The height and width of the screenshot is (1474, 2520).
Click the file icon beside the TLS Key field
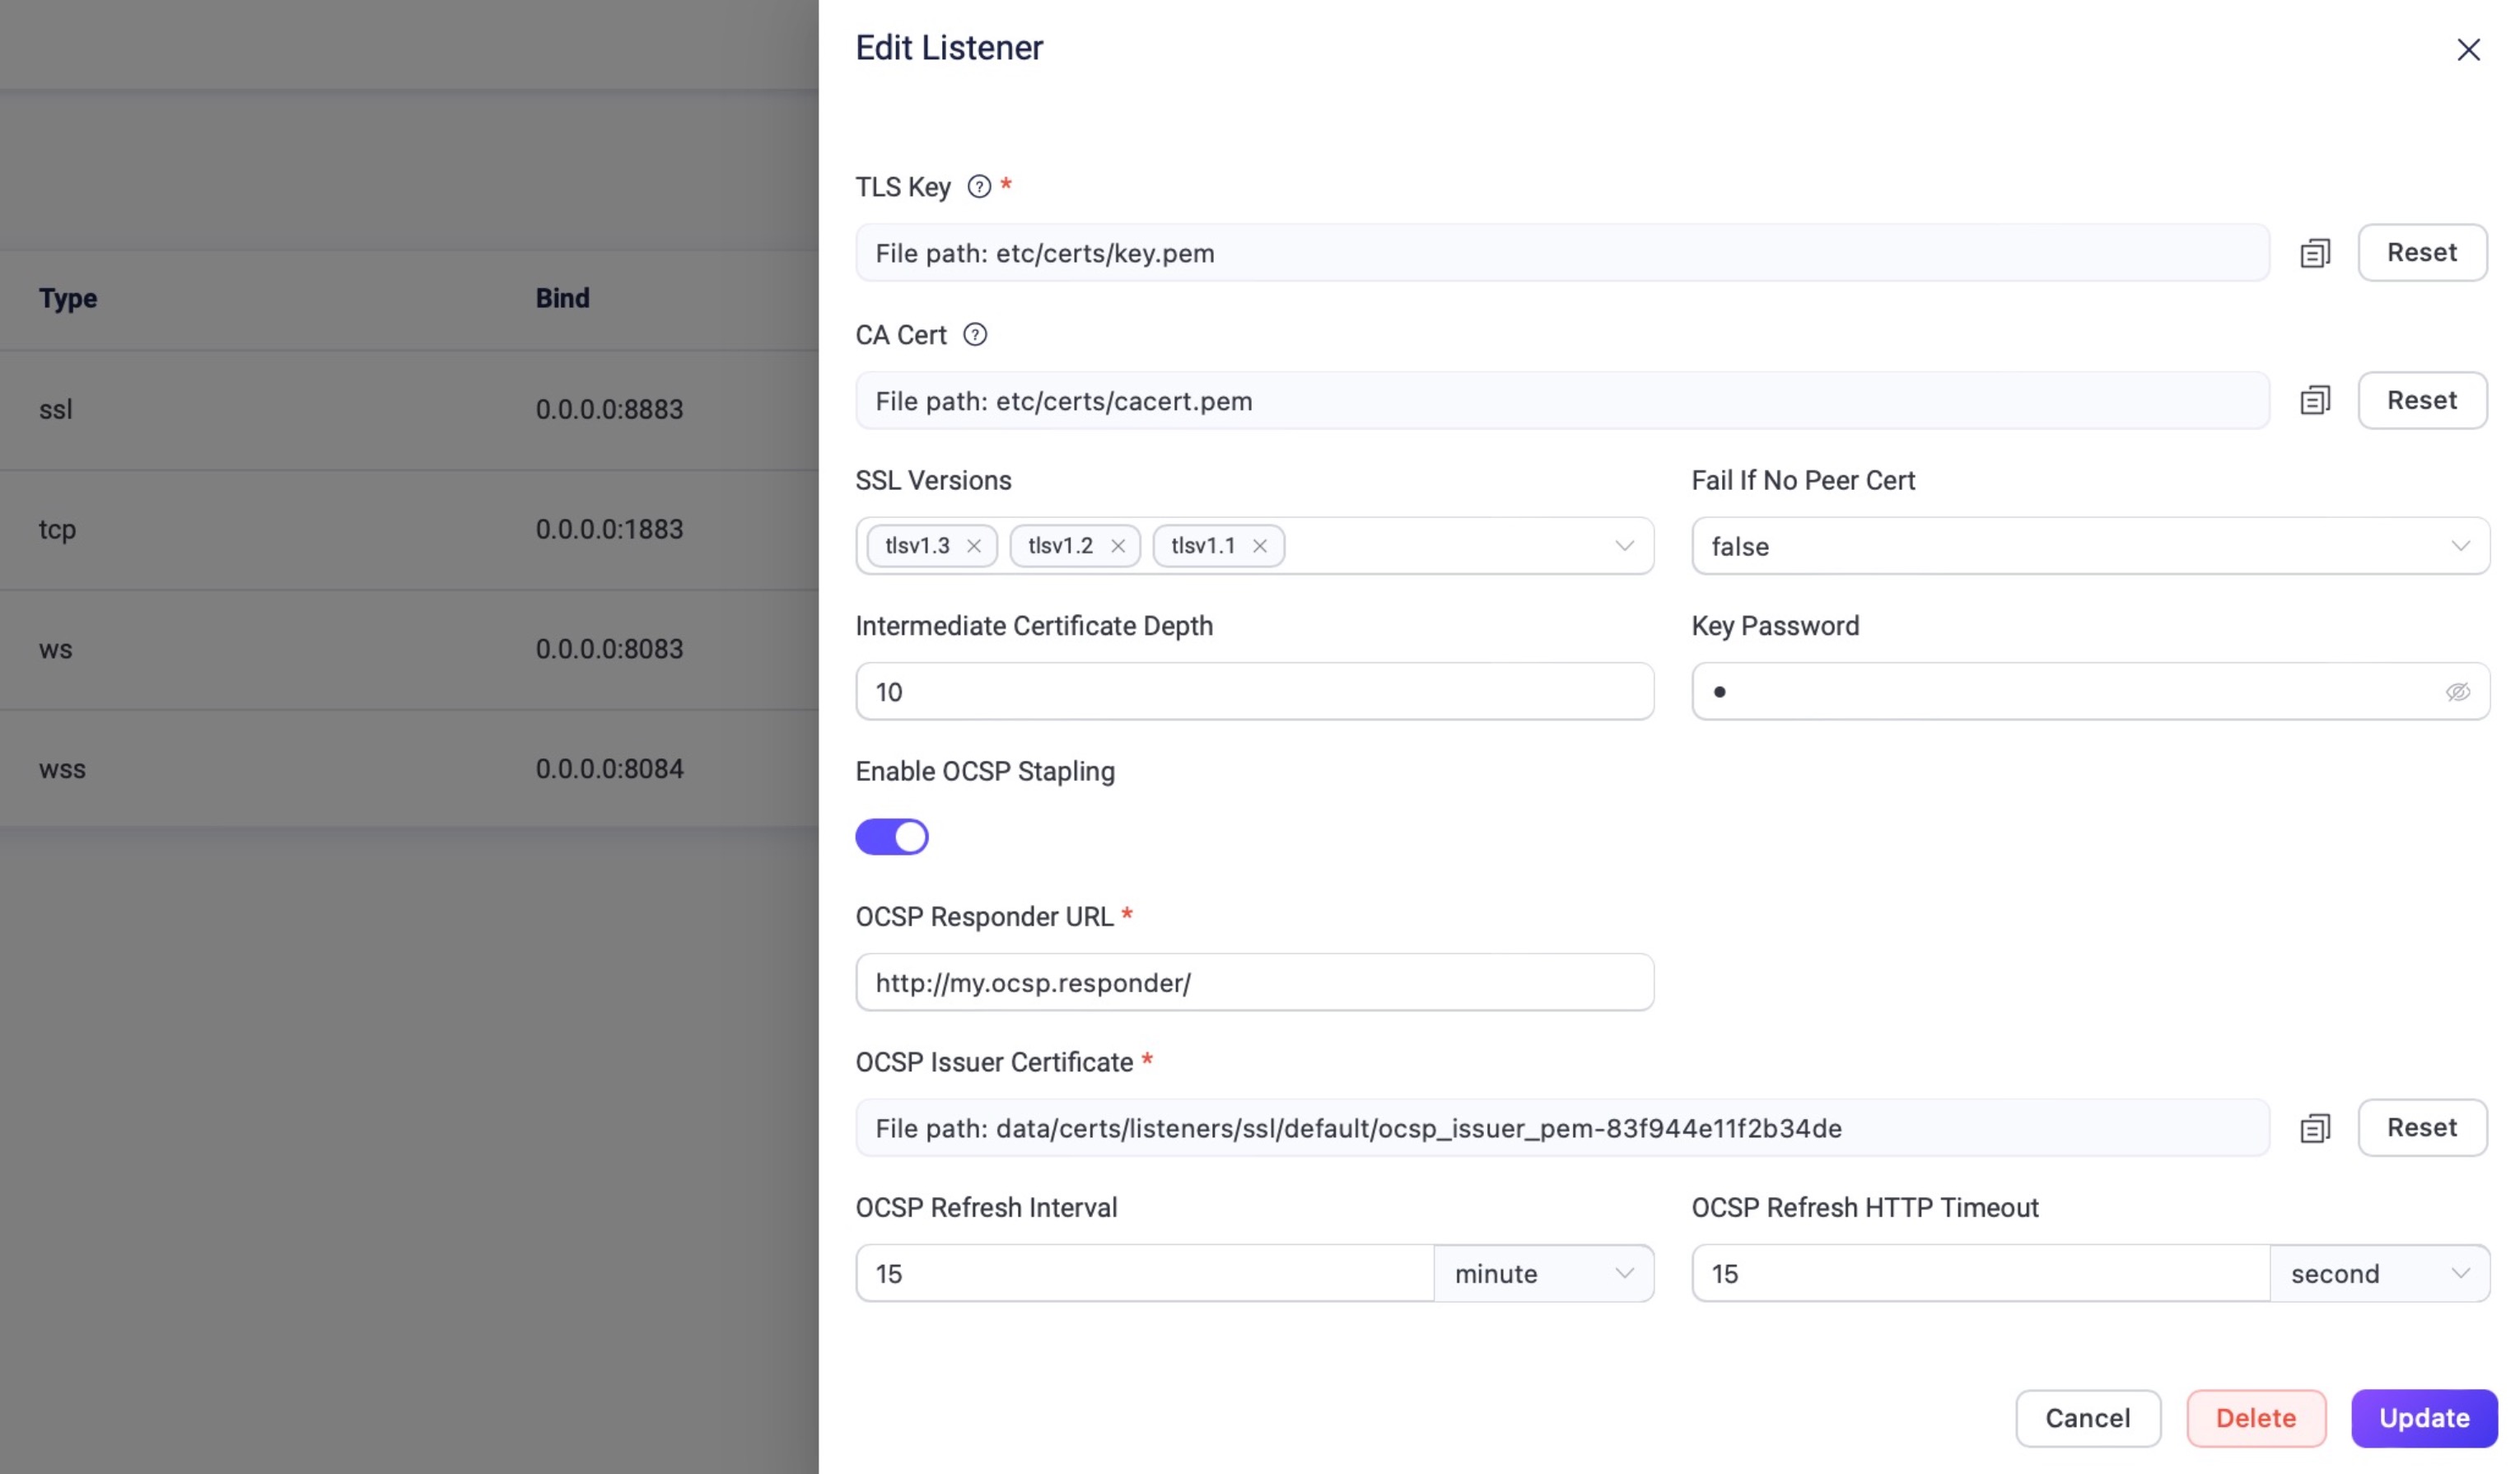[x=2314, y=253]
